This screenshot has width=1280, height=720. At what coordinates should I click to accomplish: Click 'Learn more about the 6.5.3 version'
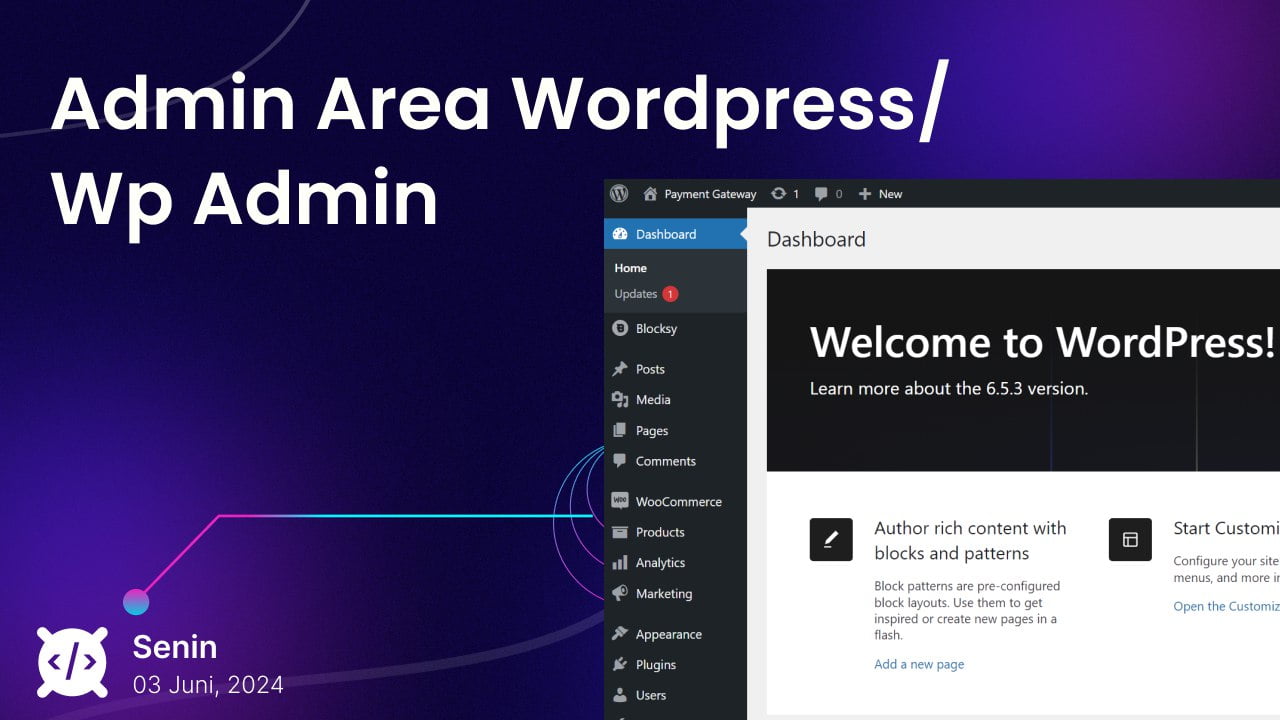pyautogui.click(x=948, y=388)
